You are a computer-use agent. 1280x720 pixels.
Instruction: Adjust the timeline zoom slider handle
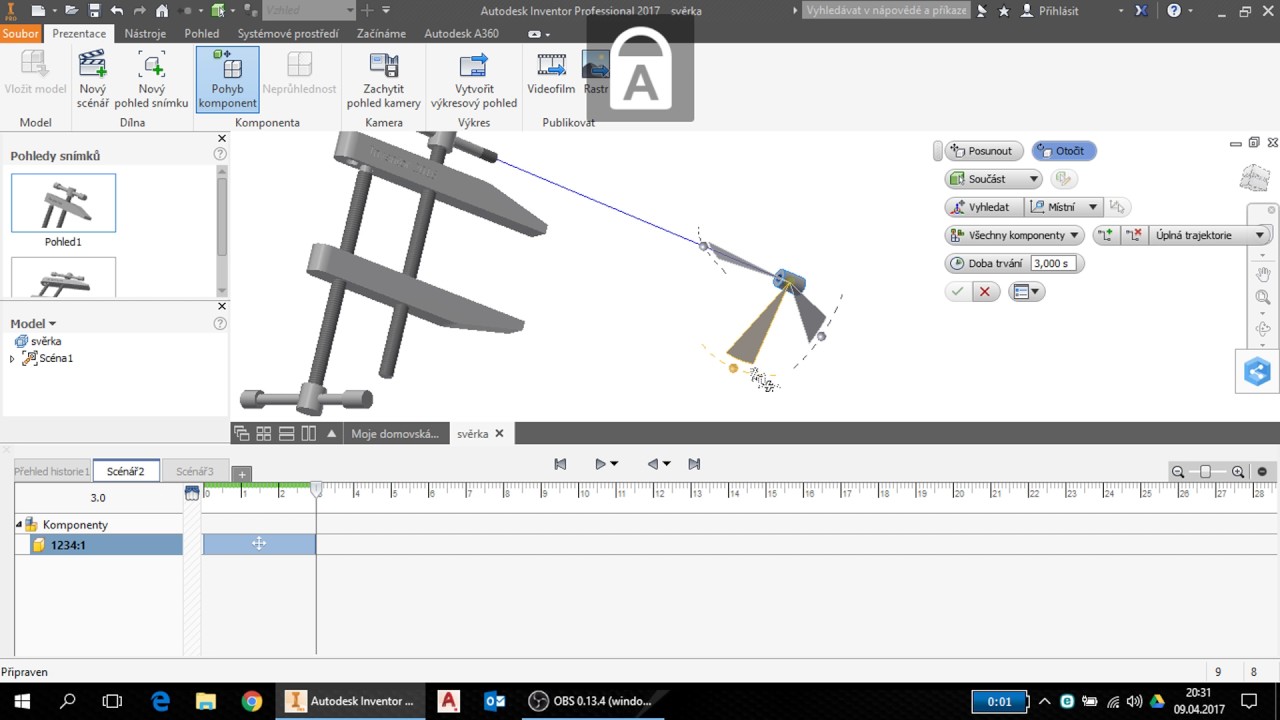(x=1205, y=472)
